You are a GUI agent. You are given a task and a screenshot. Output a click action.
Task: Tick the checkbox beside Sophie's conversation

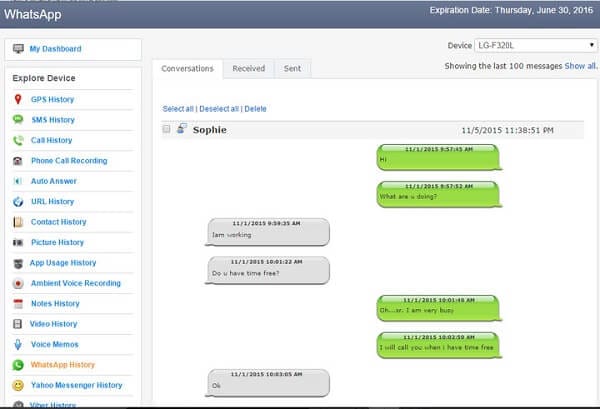(x=167, y=129)
